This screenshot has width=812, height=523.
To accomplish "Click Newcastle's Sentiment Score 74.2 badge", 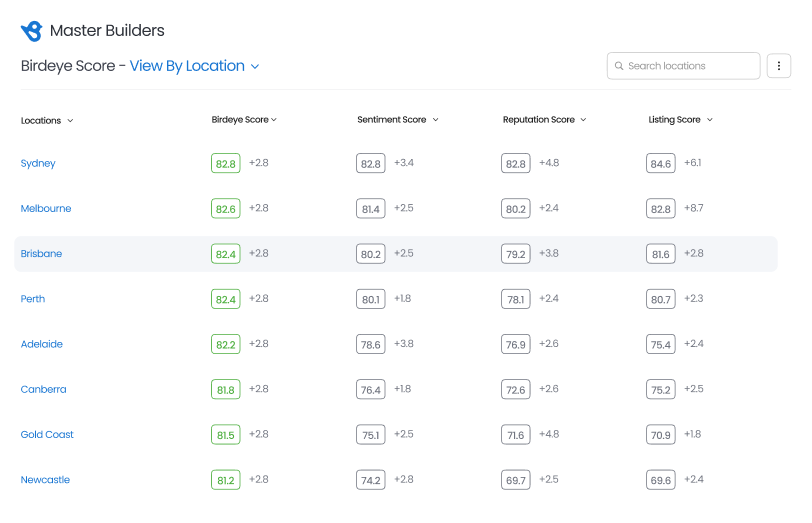I will pyautogui.click(x=371, y=480).
